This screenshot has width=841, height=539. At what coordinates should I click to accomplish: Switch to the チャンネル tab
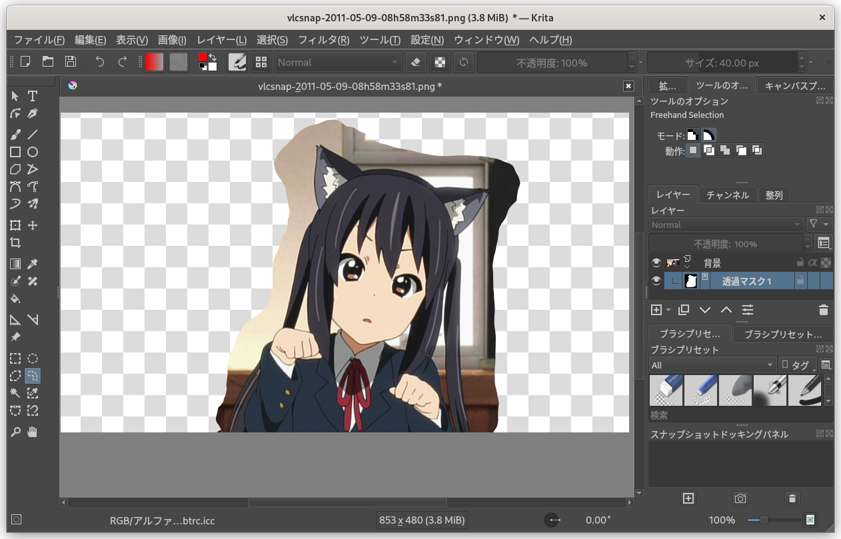tap(727, 195)
